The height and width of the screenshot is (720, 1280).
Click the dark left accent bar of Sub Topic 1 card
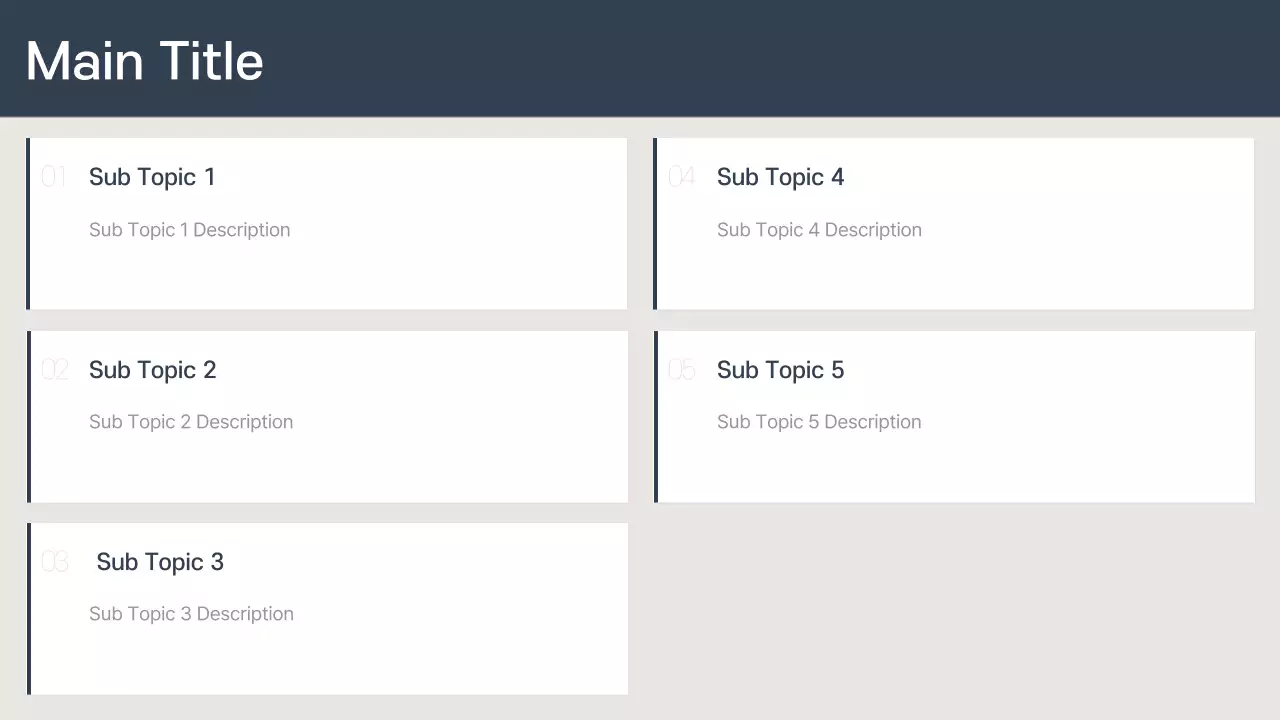28,224
